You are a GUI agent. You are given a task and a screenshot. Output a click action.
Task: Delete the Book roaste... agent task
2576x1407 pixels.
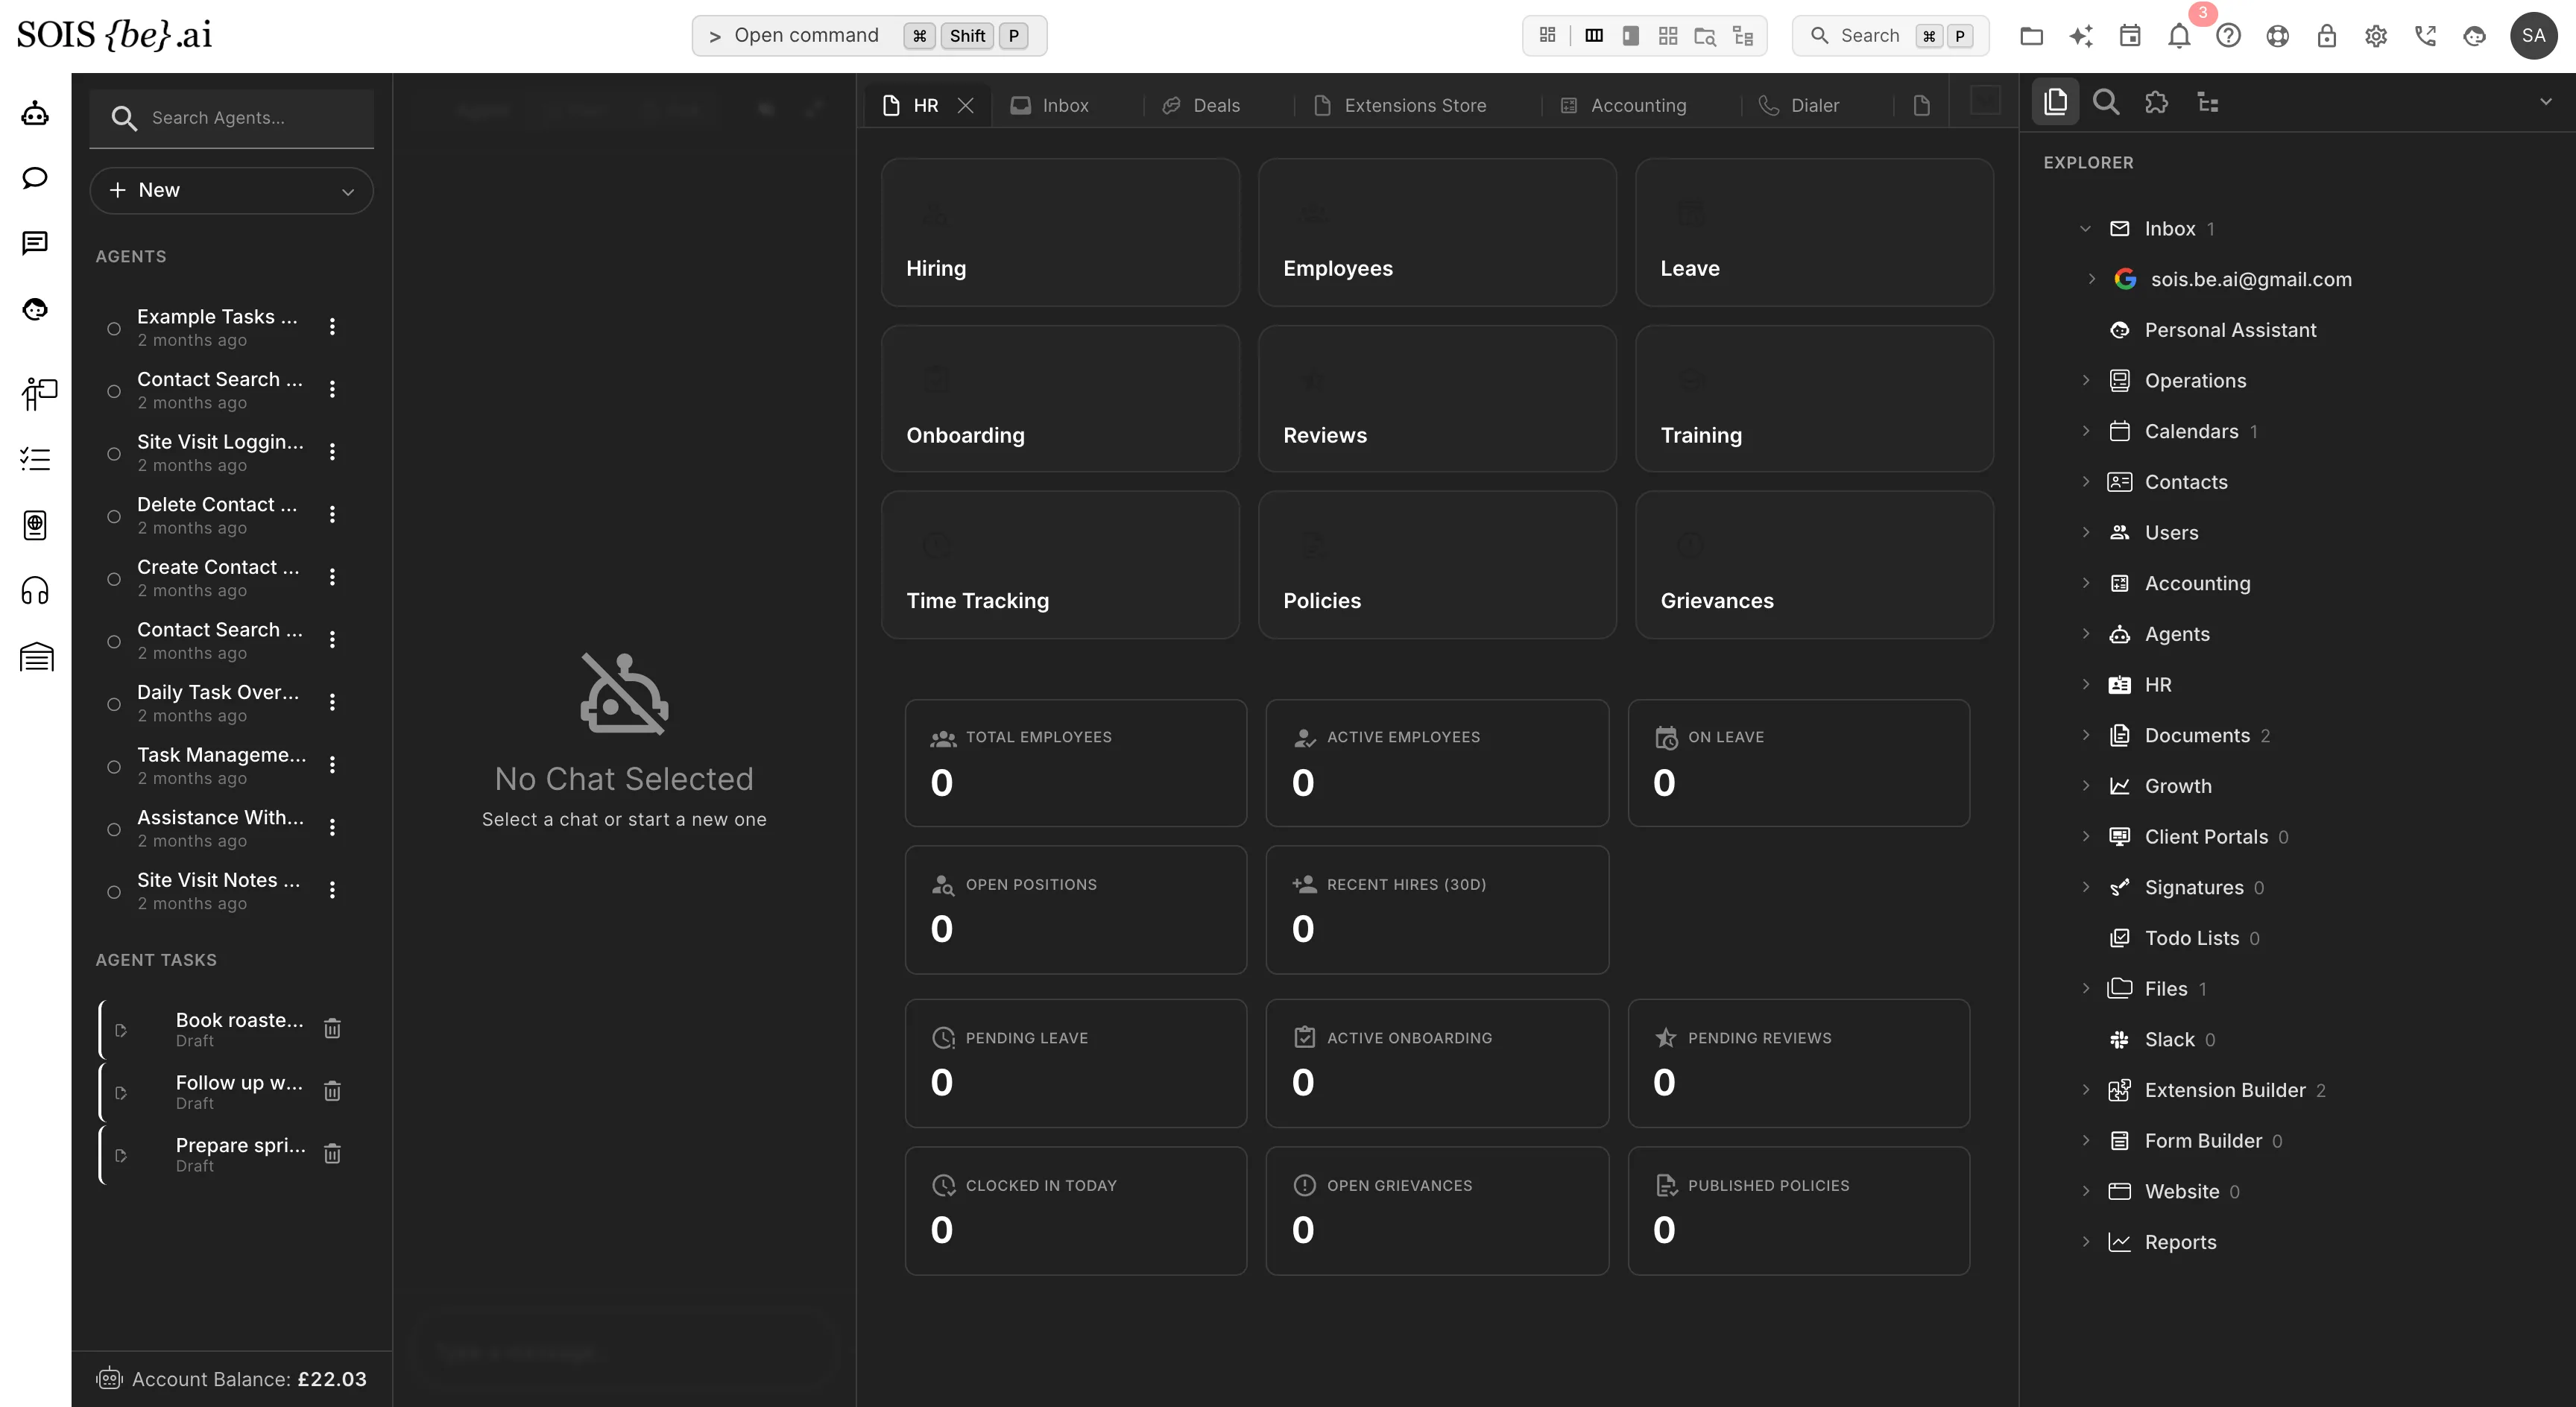pos(333,1028)
